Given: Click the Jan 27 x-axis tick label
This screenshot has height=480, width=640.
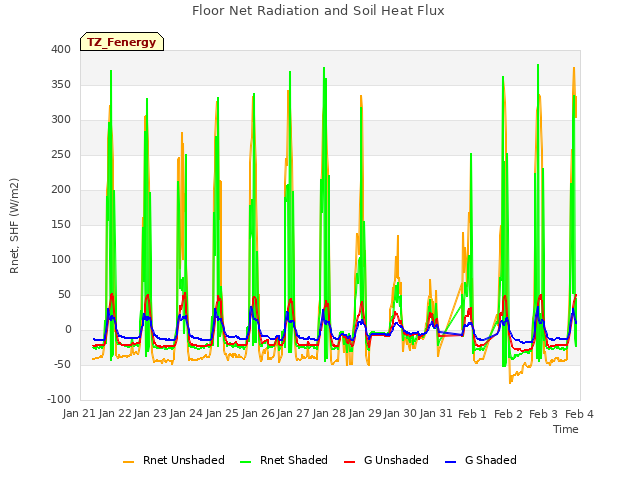Looking at the screenshot, I should coord(293,414).
